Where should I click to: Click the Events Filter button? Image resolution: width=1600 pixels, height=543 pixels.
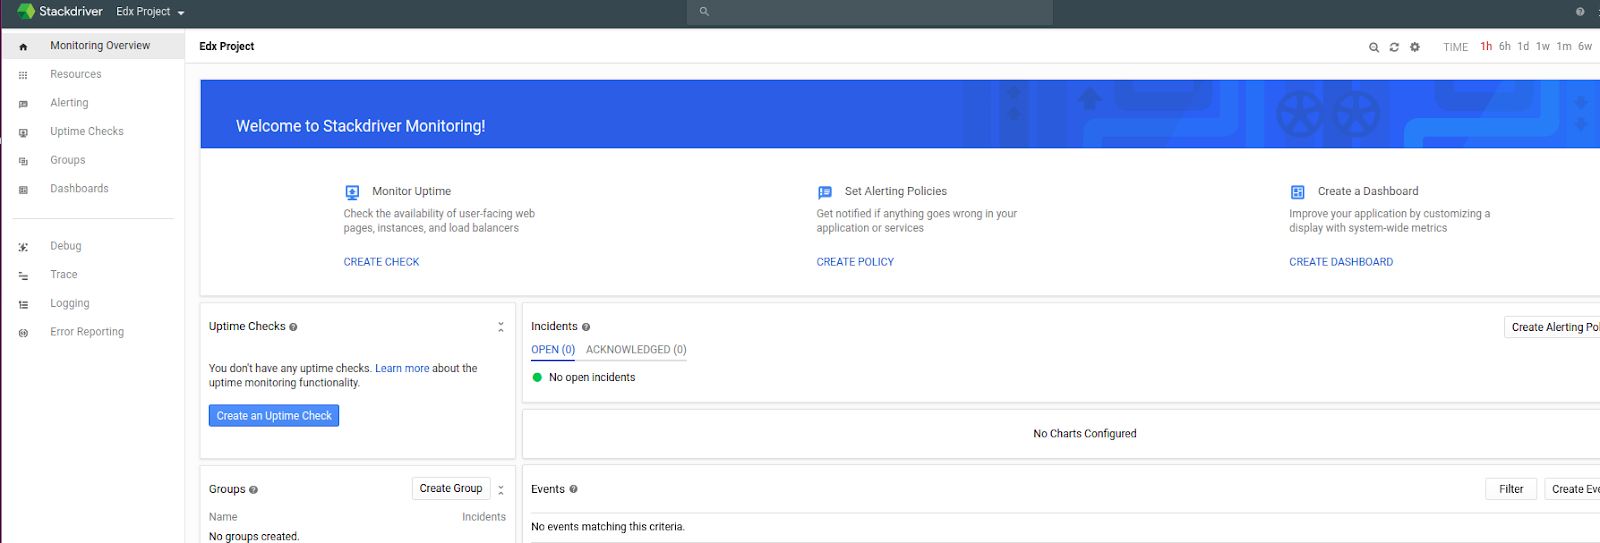pos(1511,489)
